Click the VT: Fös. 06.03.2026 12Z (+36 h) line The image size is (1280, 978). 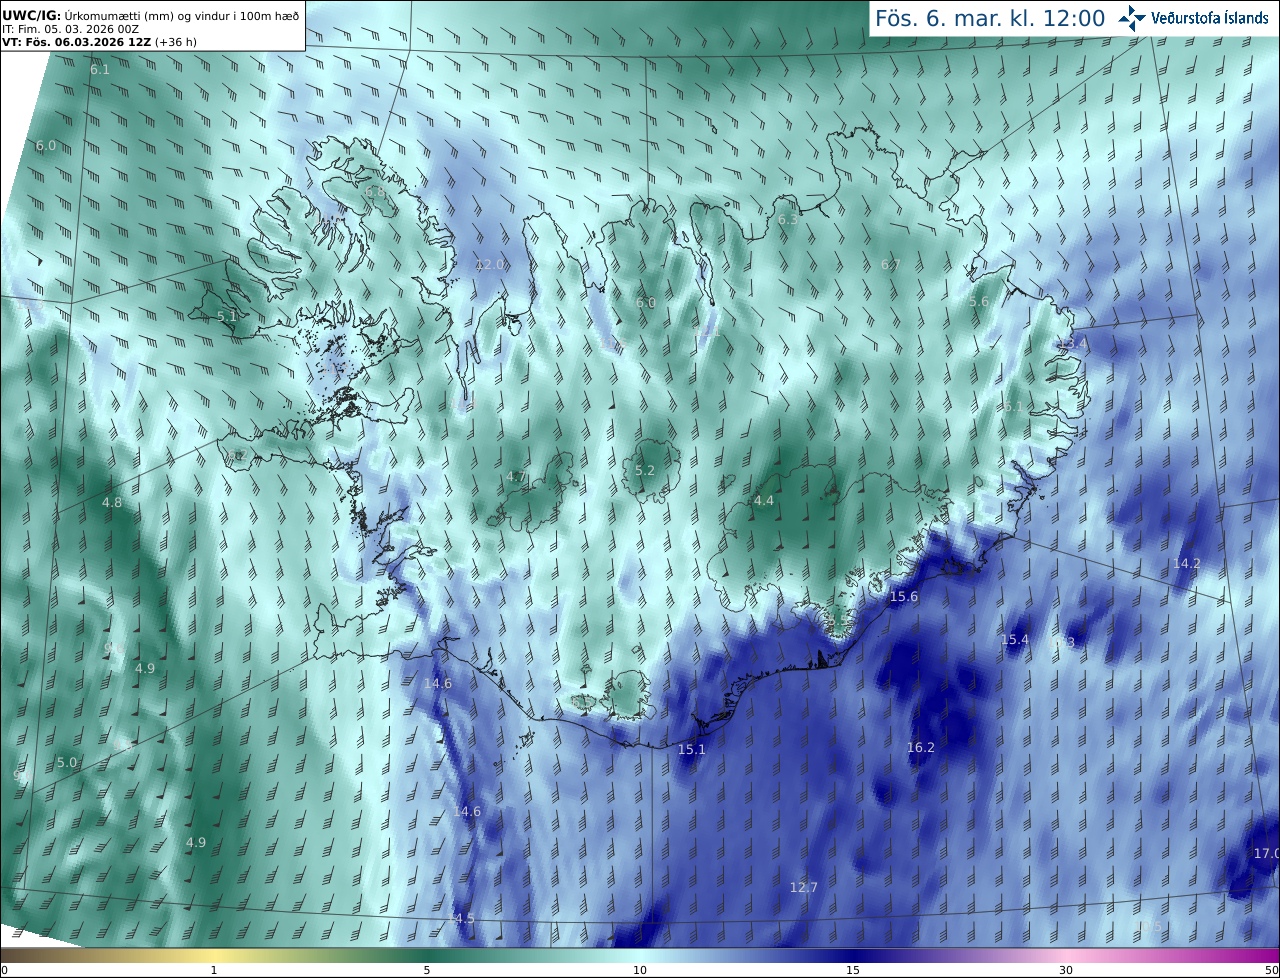pos(99,42)
